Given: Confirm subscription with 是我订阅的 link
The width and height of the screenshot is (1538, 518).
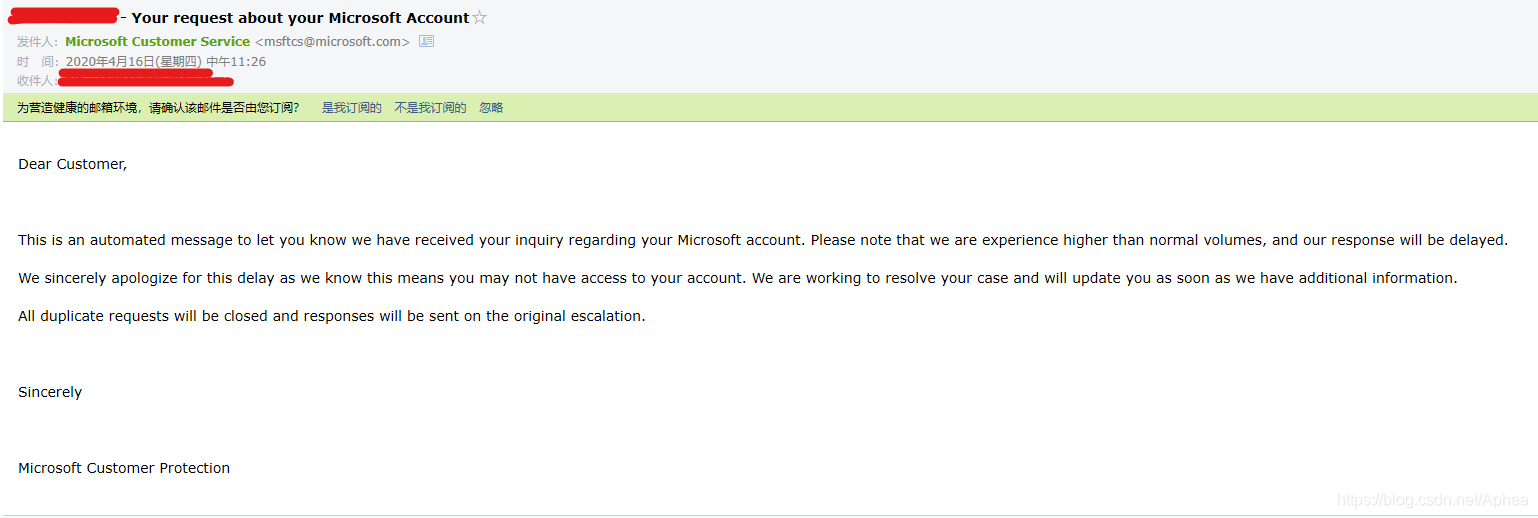Looking at the screenshot, I should [x=351, y=108].
